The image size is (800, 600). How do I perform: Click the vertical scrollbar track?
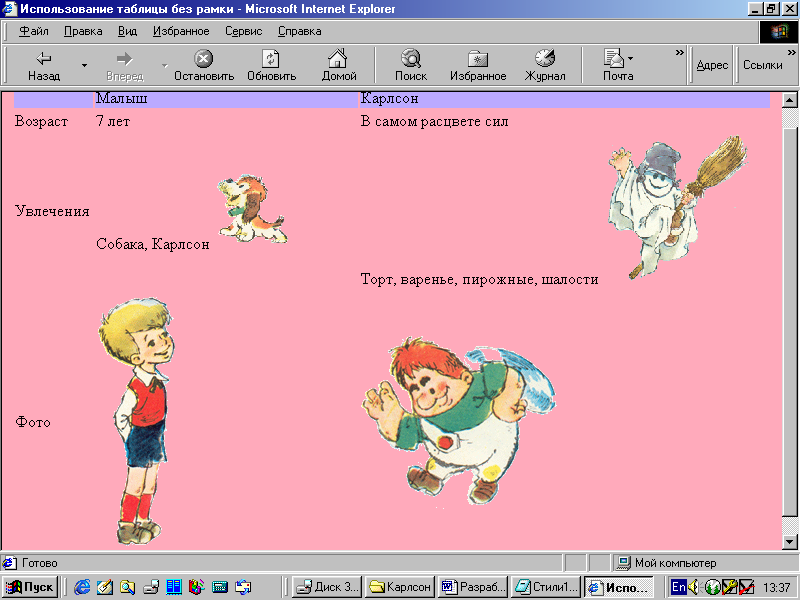[789, 321]
